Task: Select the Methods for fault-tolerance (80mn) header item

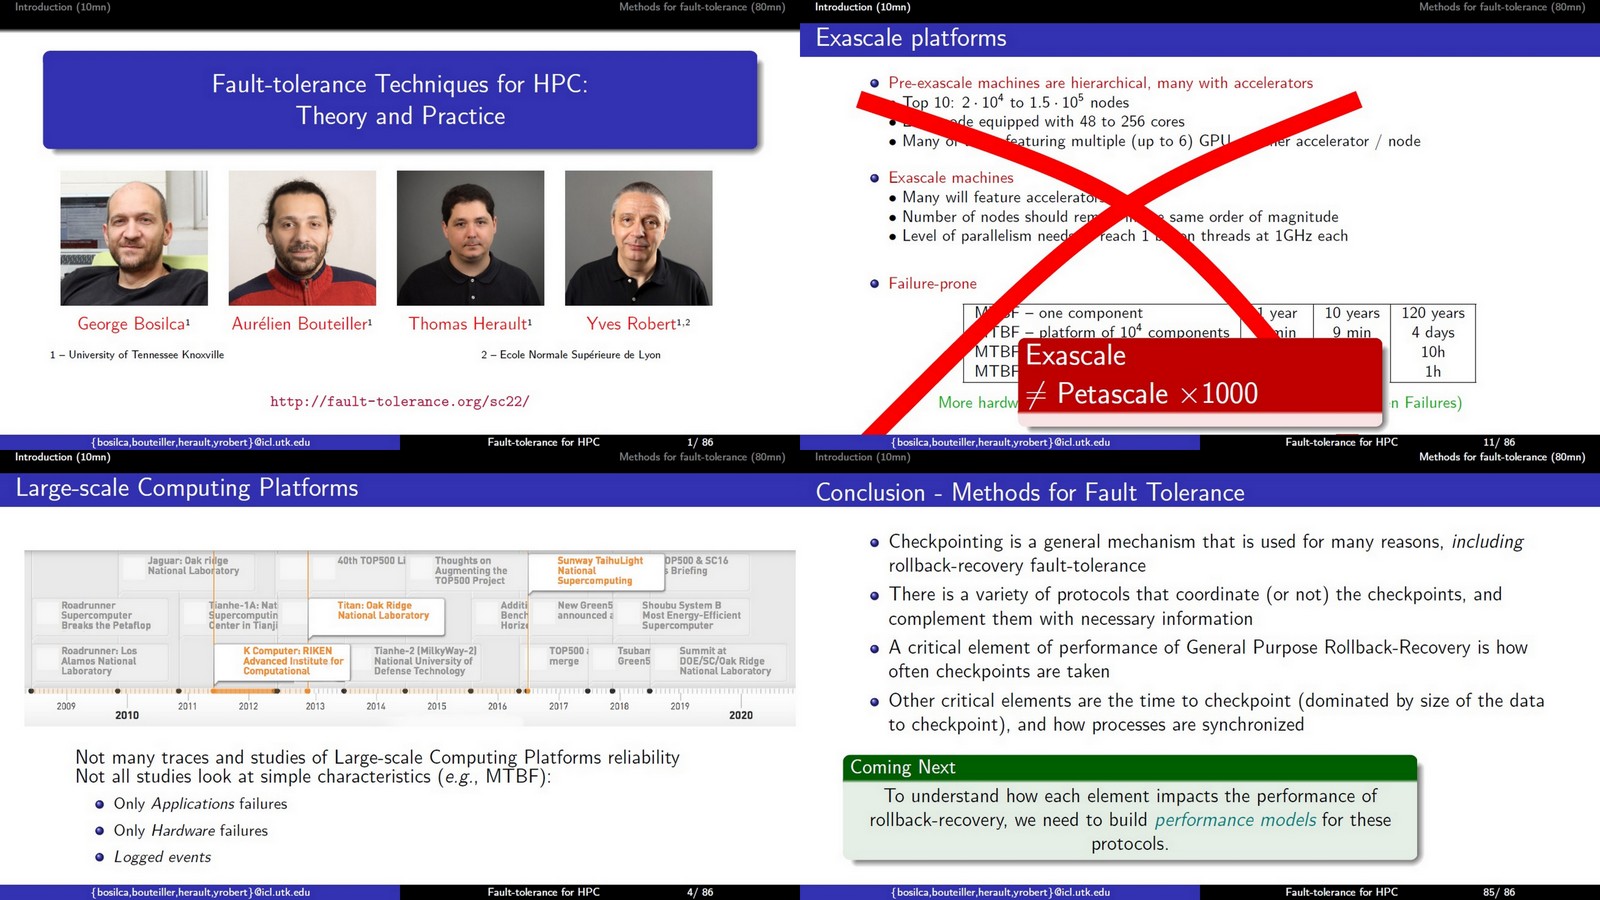Action: pos(701,7)
